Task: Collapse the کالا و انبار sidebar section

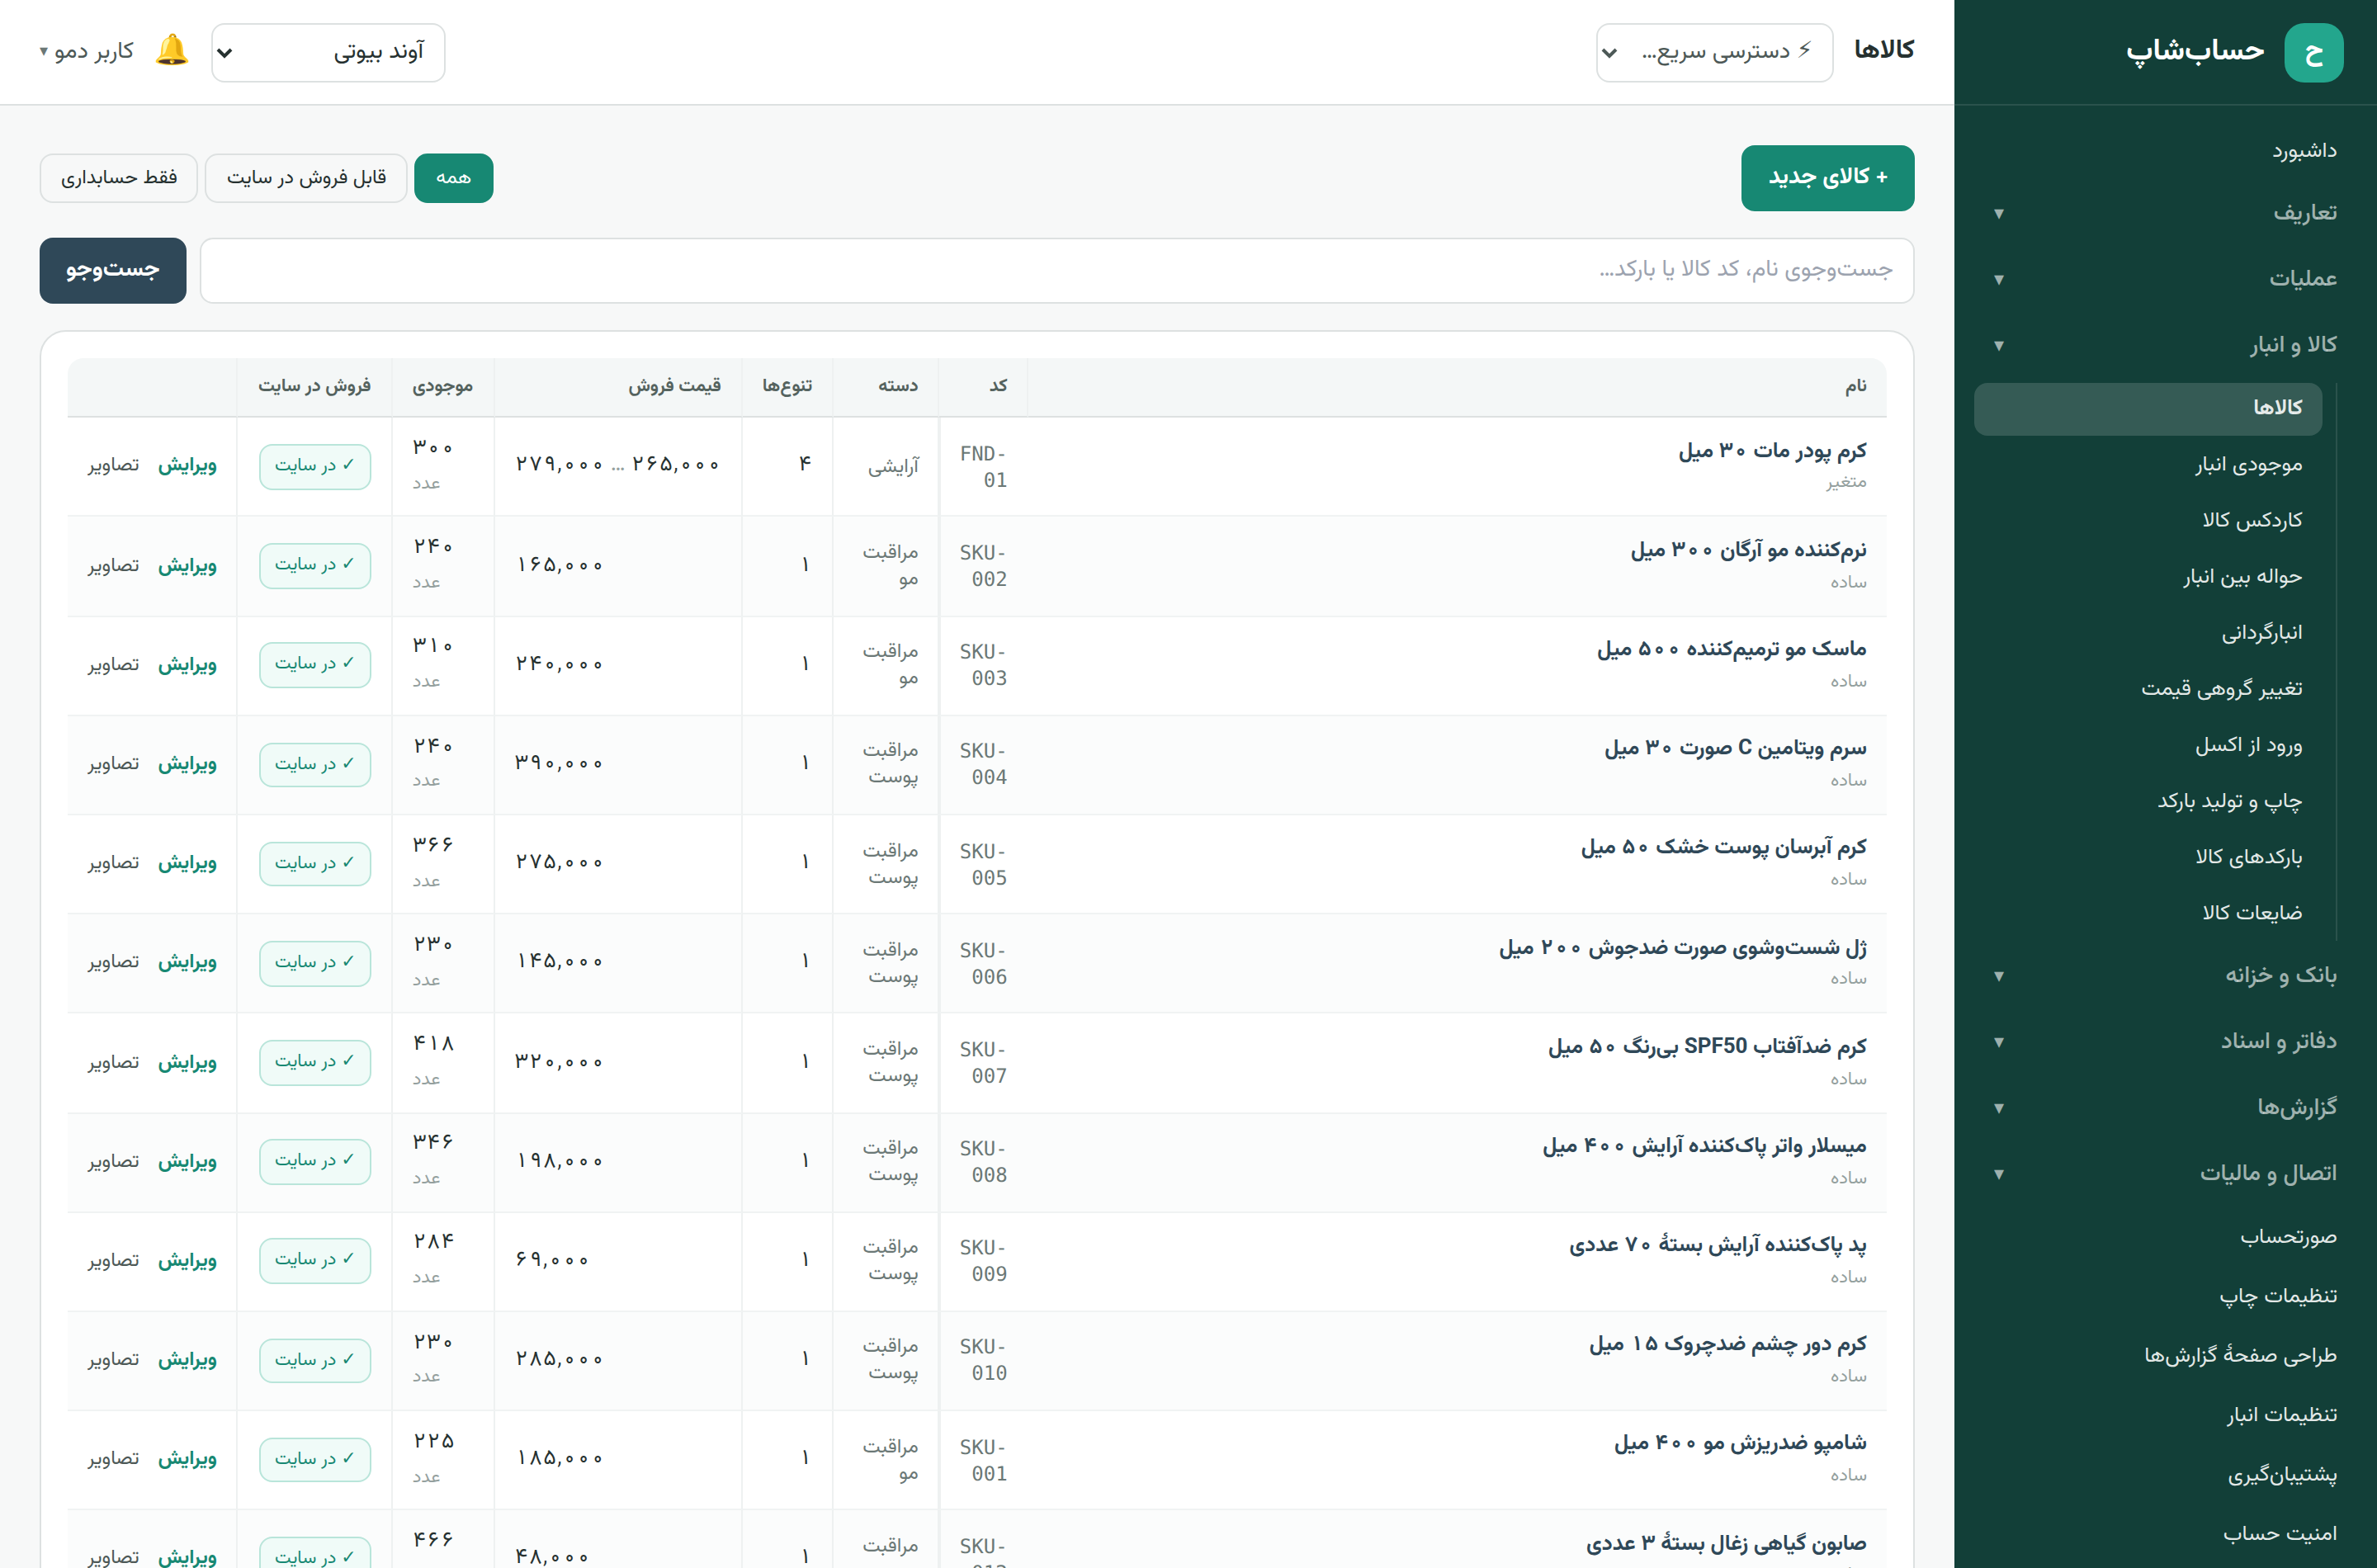Action: pyautogui.click(x=2165, y=345)
